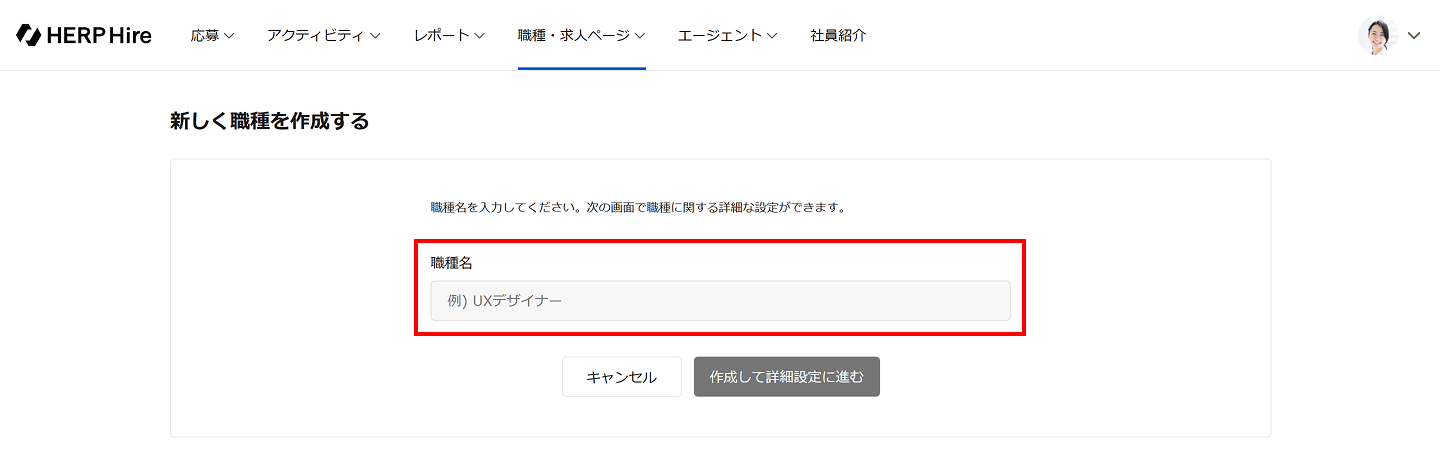Expand the chevron next to the avatar
1440x449 pixels.
[x=1414, y=35]
